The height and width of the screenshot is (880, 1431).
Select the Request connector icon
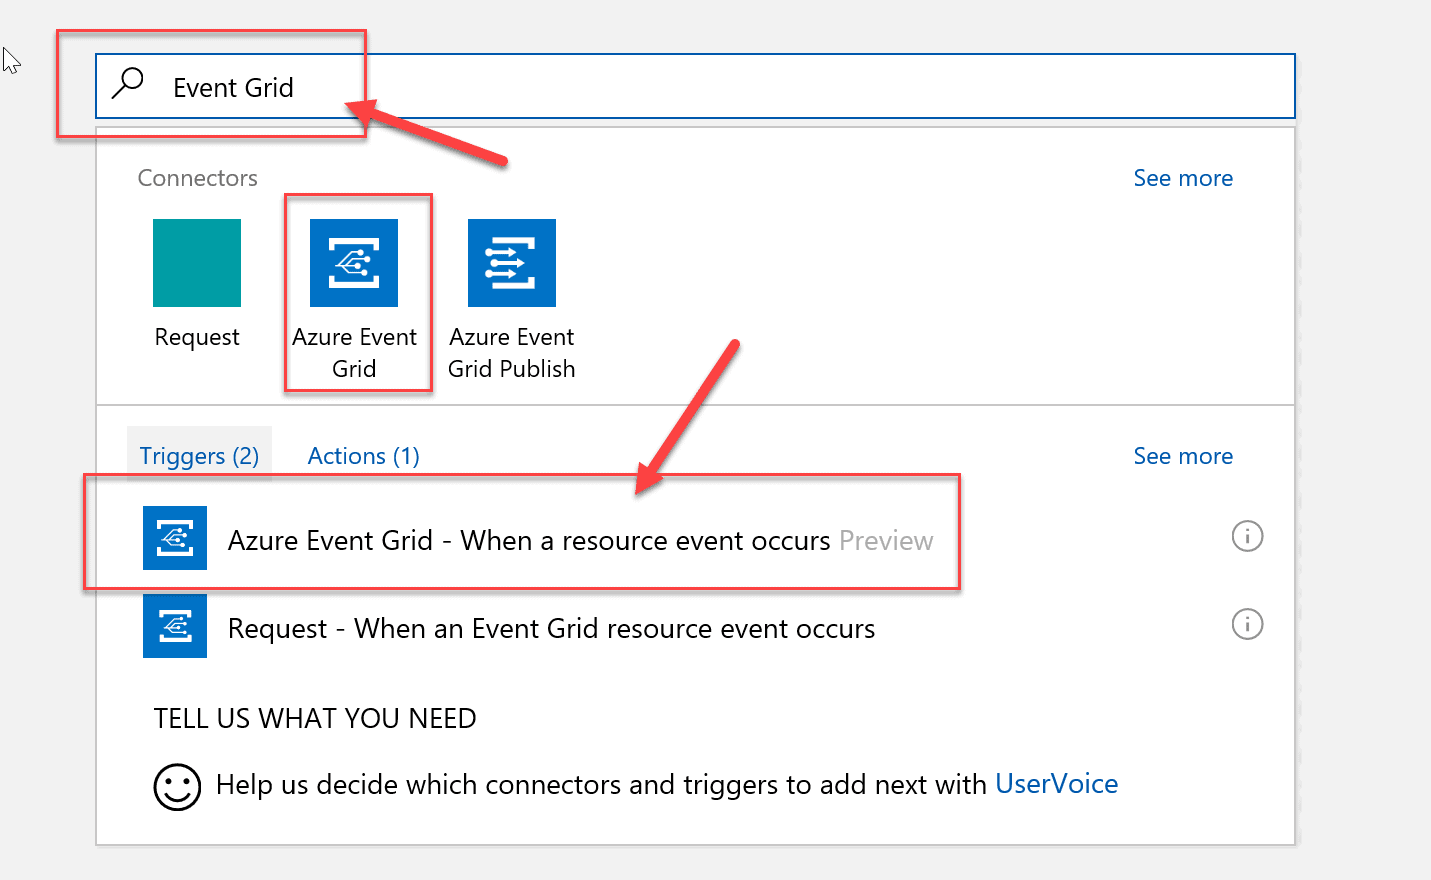[x=197, y=263]
